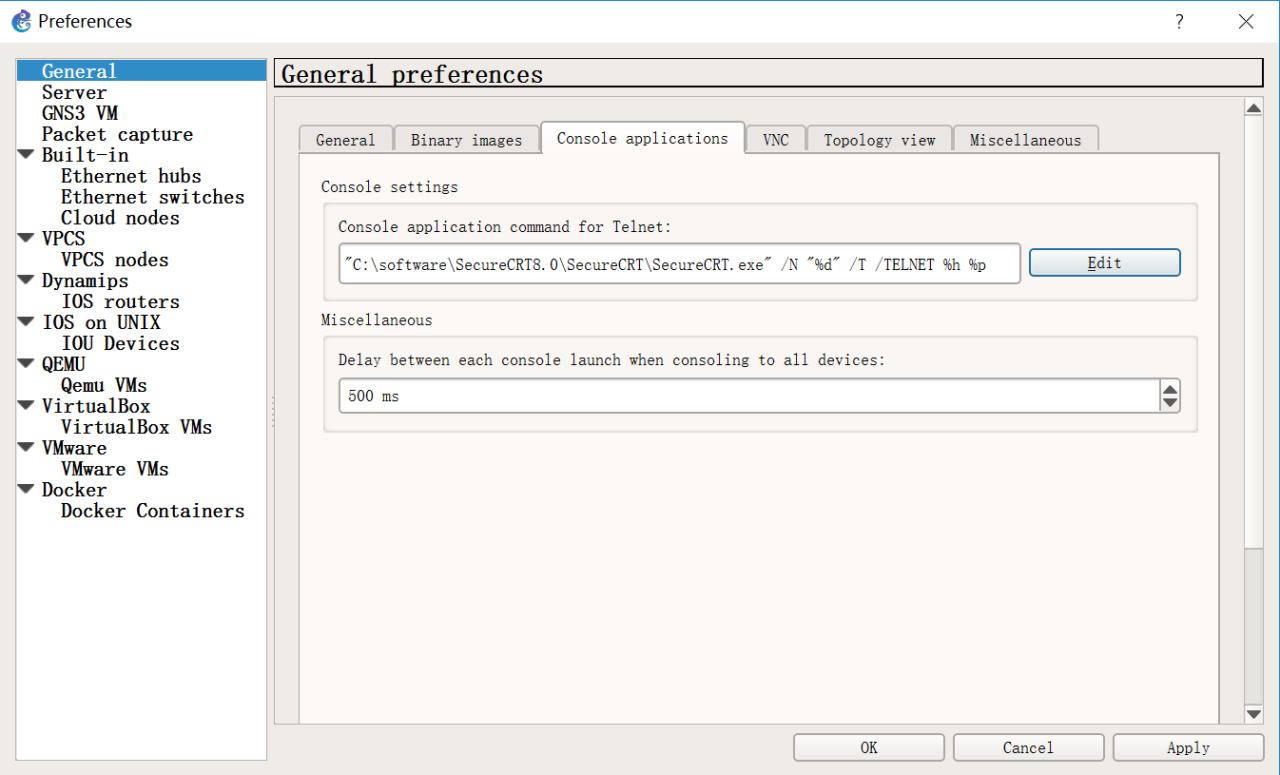Click the GNS3 icon in title bar

pos(21,21)
